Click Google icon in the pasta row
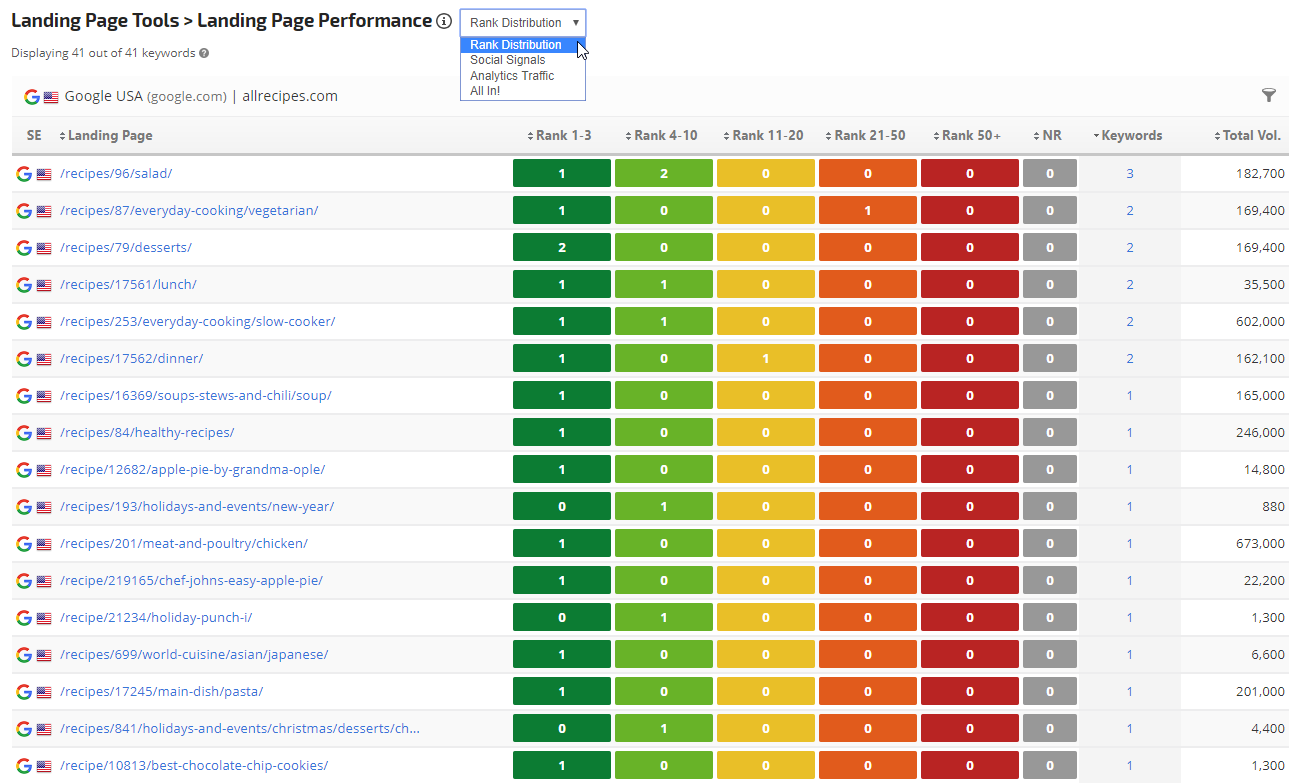1303x783 pixels. click(25, 692)
